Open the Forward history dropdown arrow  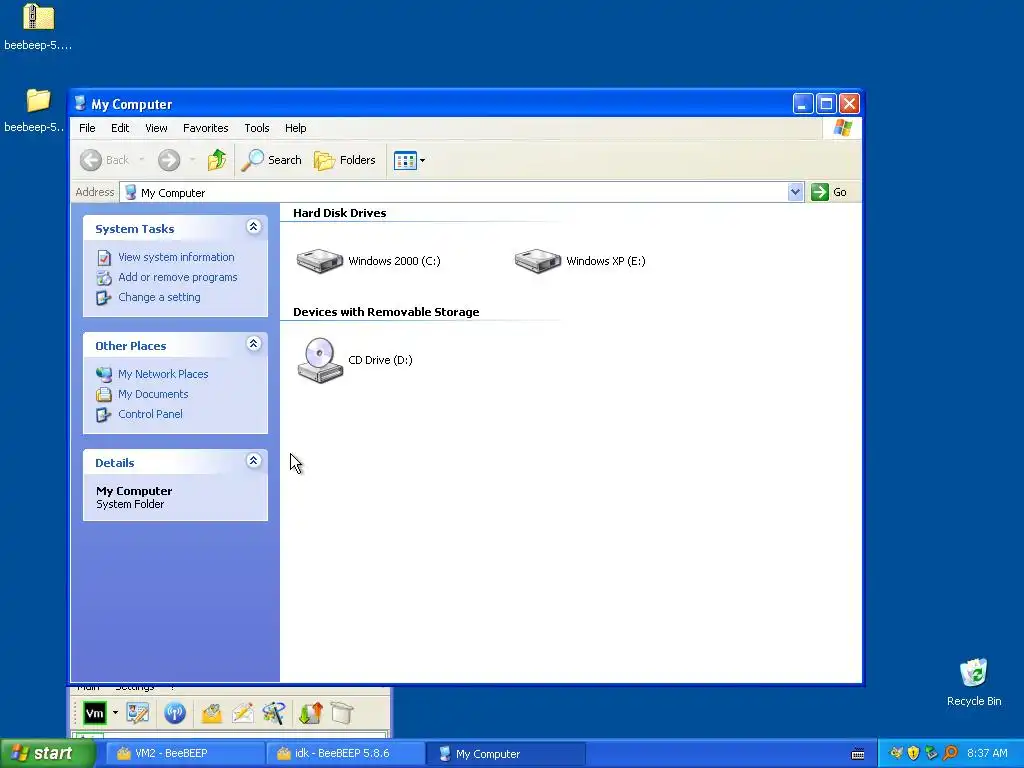[192, 160]
